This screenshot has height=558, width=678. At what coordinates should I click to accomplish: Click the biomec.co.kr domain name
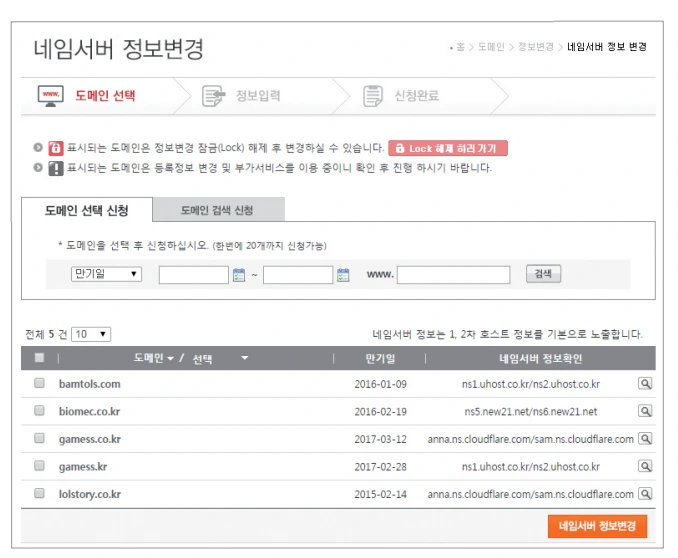[x=90, y=411]
